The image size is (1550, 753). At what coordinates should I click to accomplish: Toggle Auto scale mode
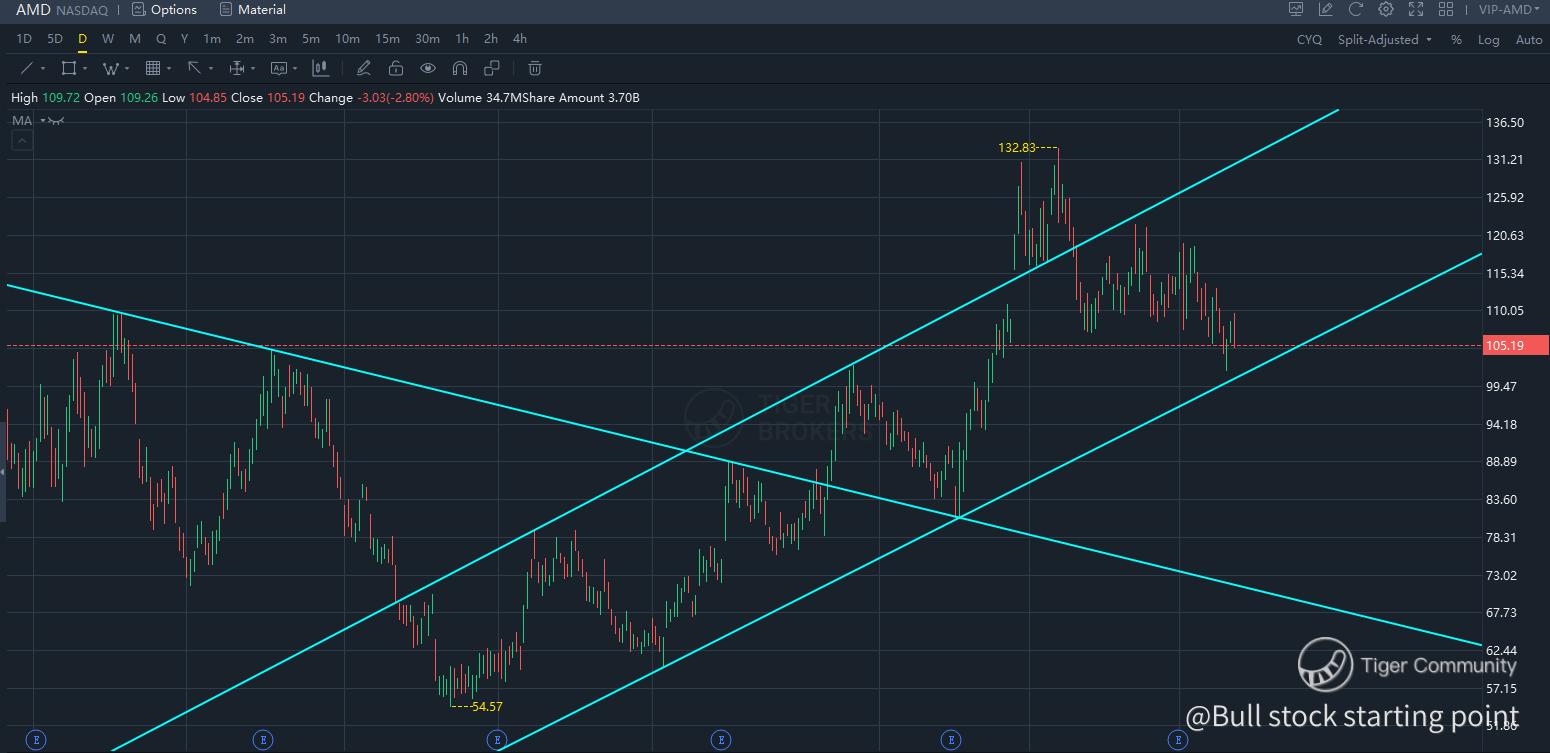coord(1529,40)
